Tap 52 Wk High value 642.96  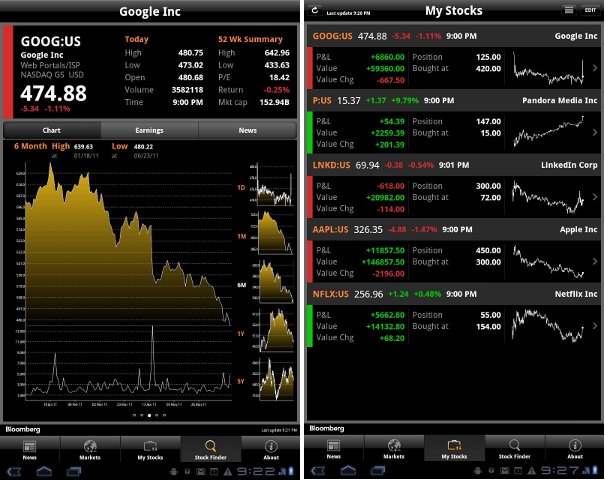(277, 53)
